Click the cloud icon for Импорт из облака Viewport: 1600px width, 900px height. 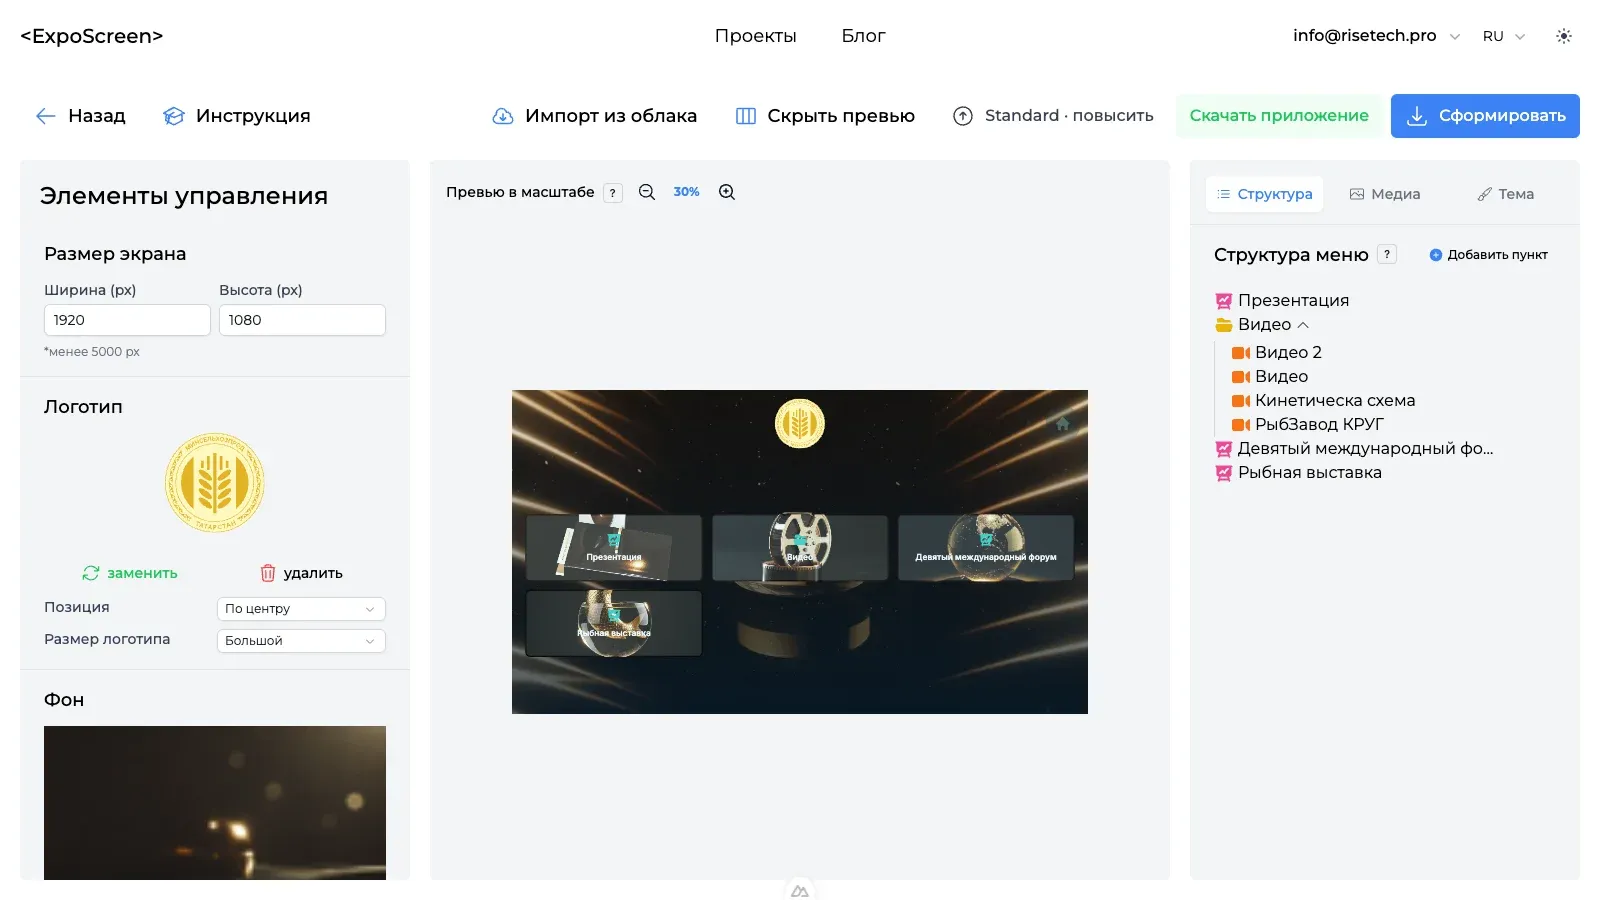pos(503,116)
